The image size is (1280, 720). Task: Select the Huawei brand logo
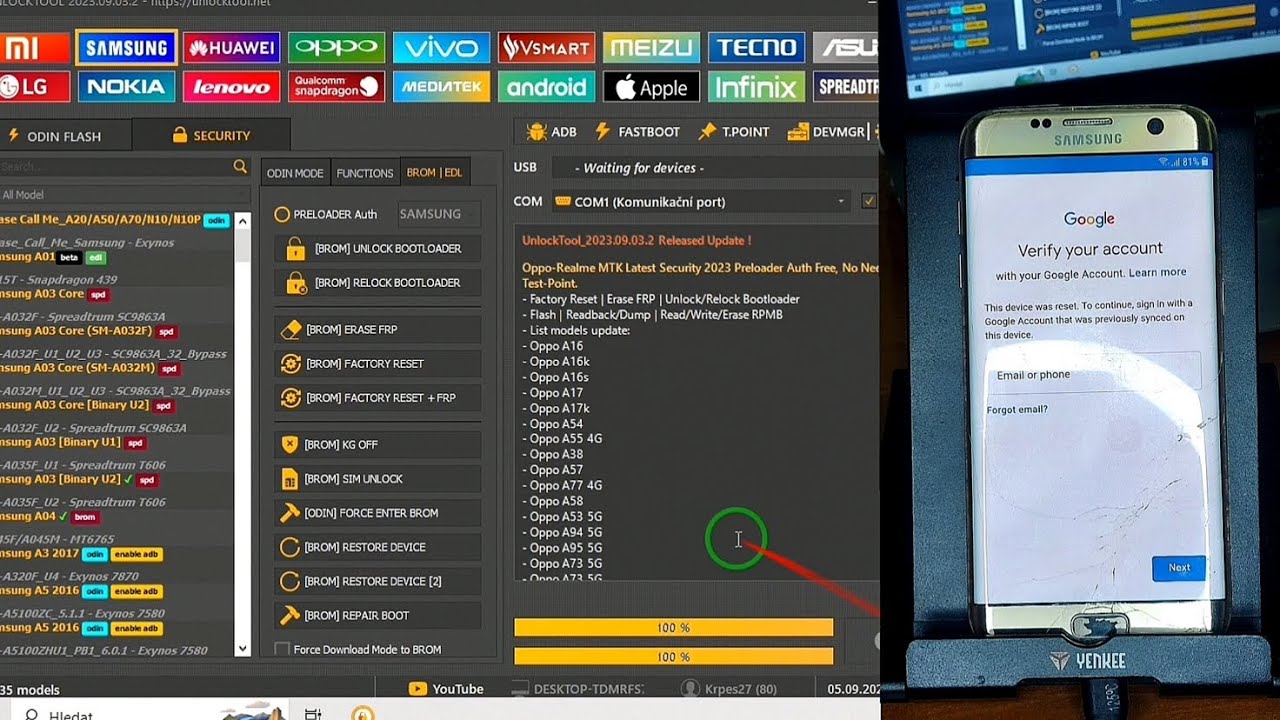point(231,47)
